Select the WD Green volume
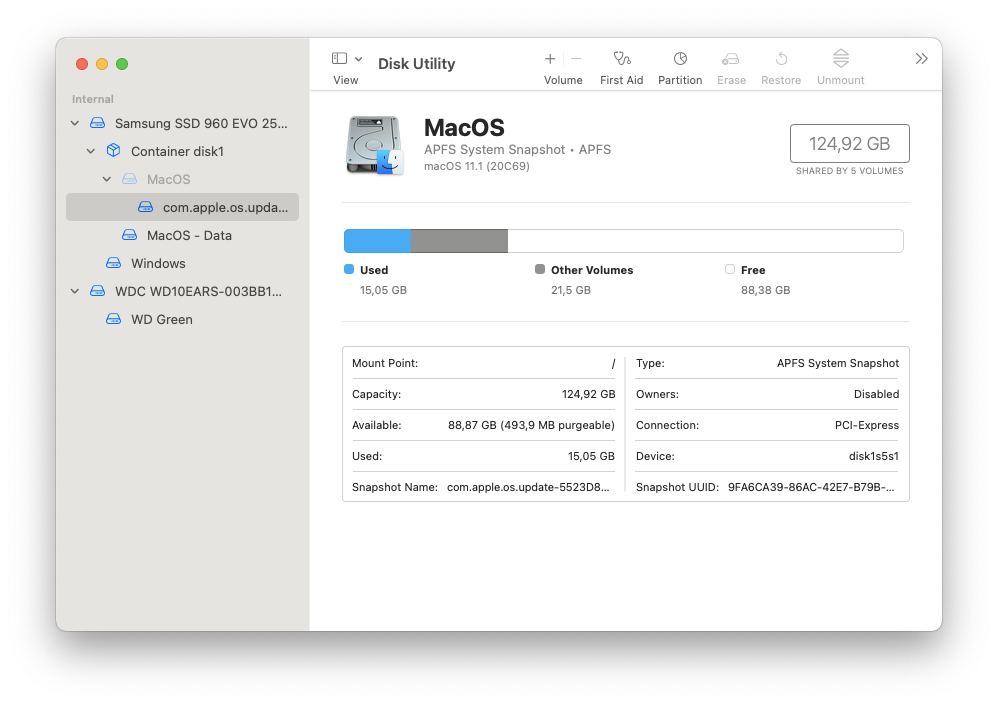 tap(161, 320)
